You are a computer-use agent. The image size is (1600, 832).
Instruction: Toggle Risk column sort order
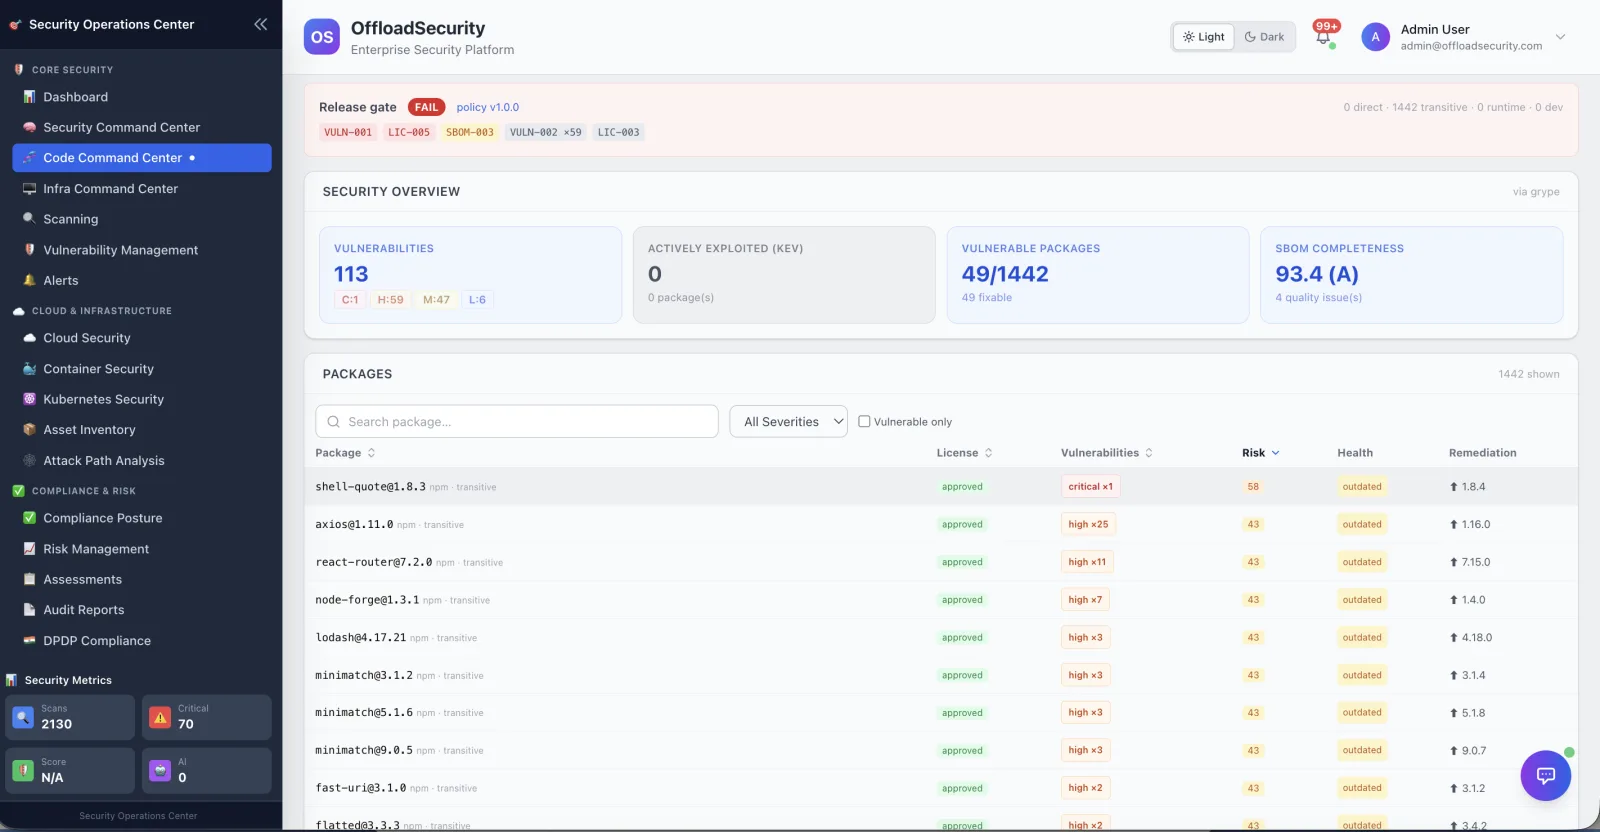point(1260,453)
